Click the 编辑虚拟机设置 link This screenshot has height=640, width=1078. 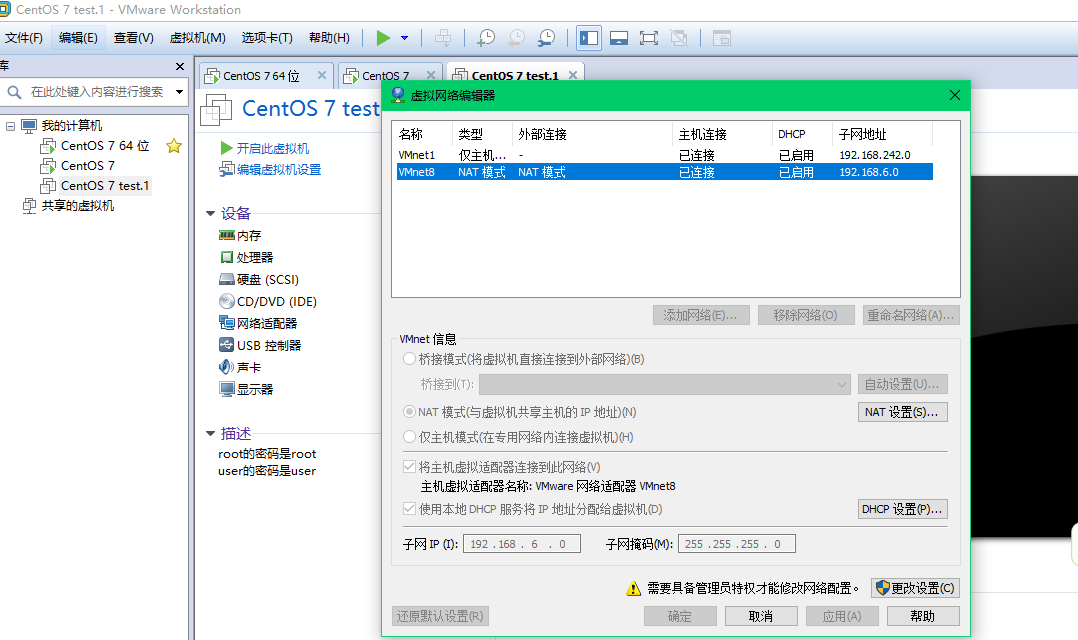(278, 170)
